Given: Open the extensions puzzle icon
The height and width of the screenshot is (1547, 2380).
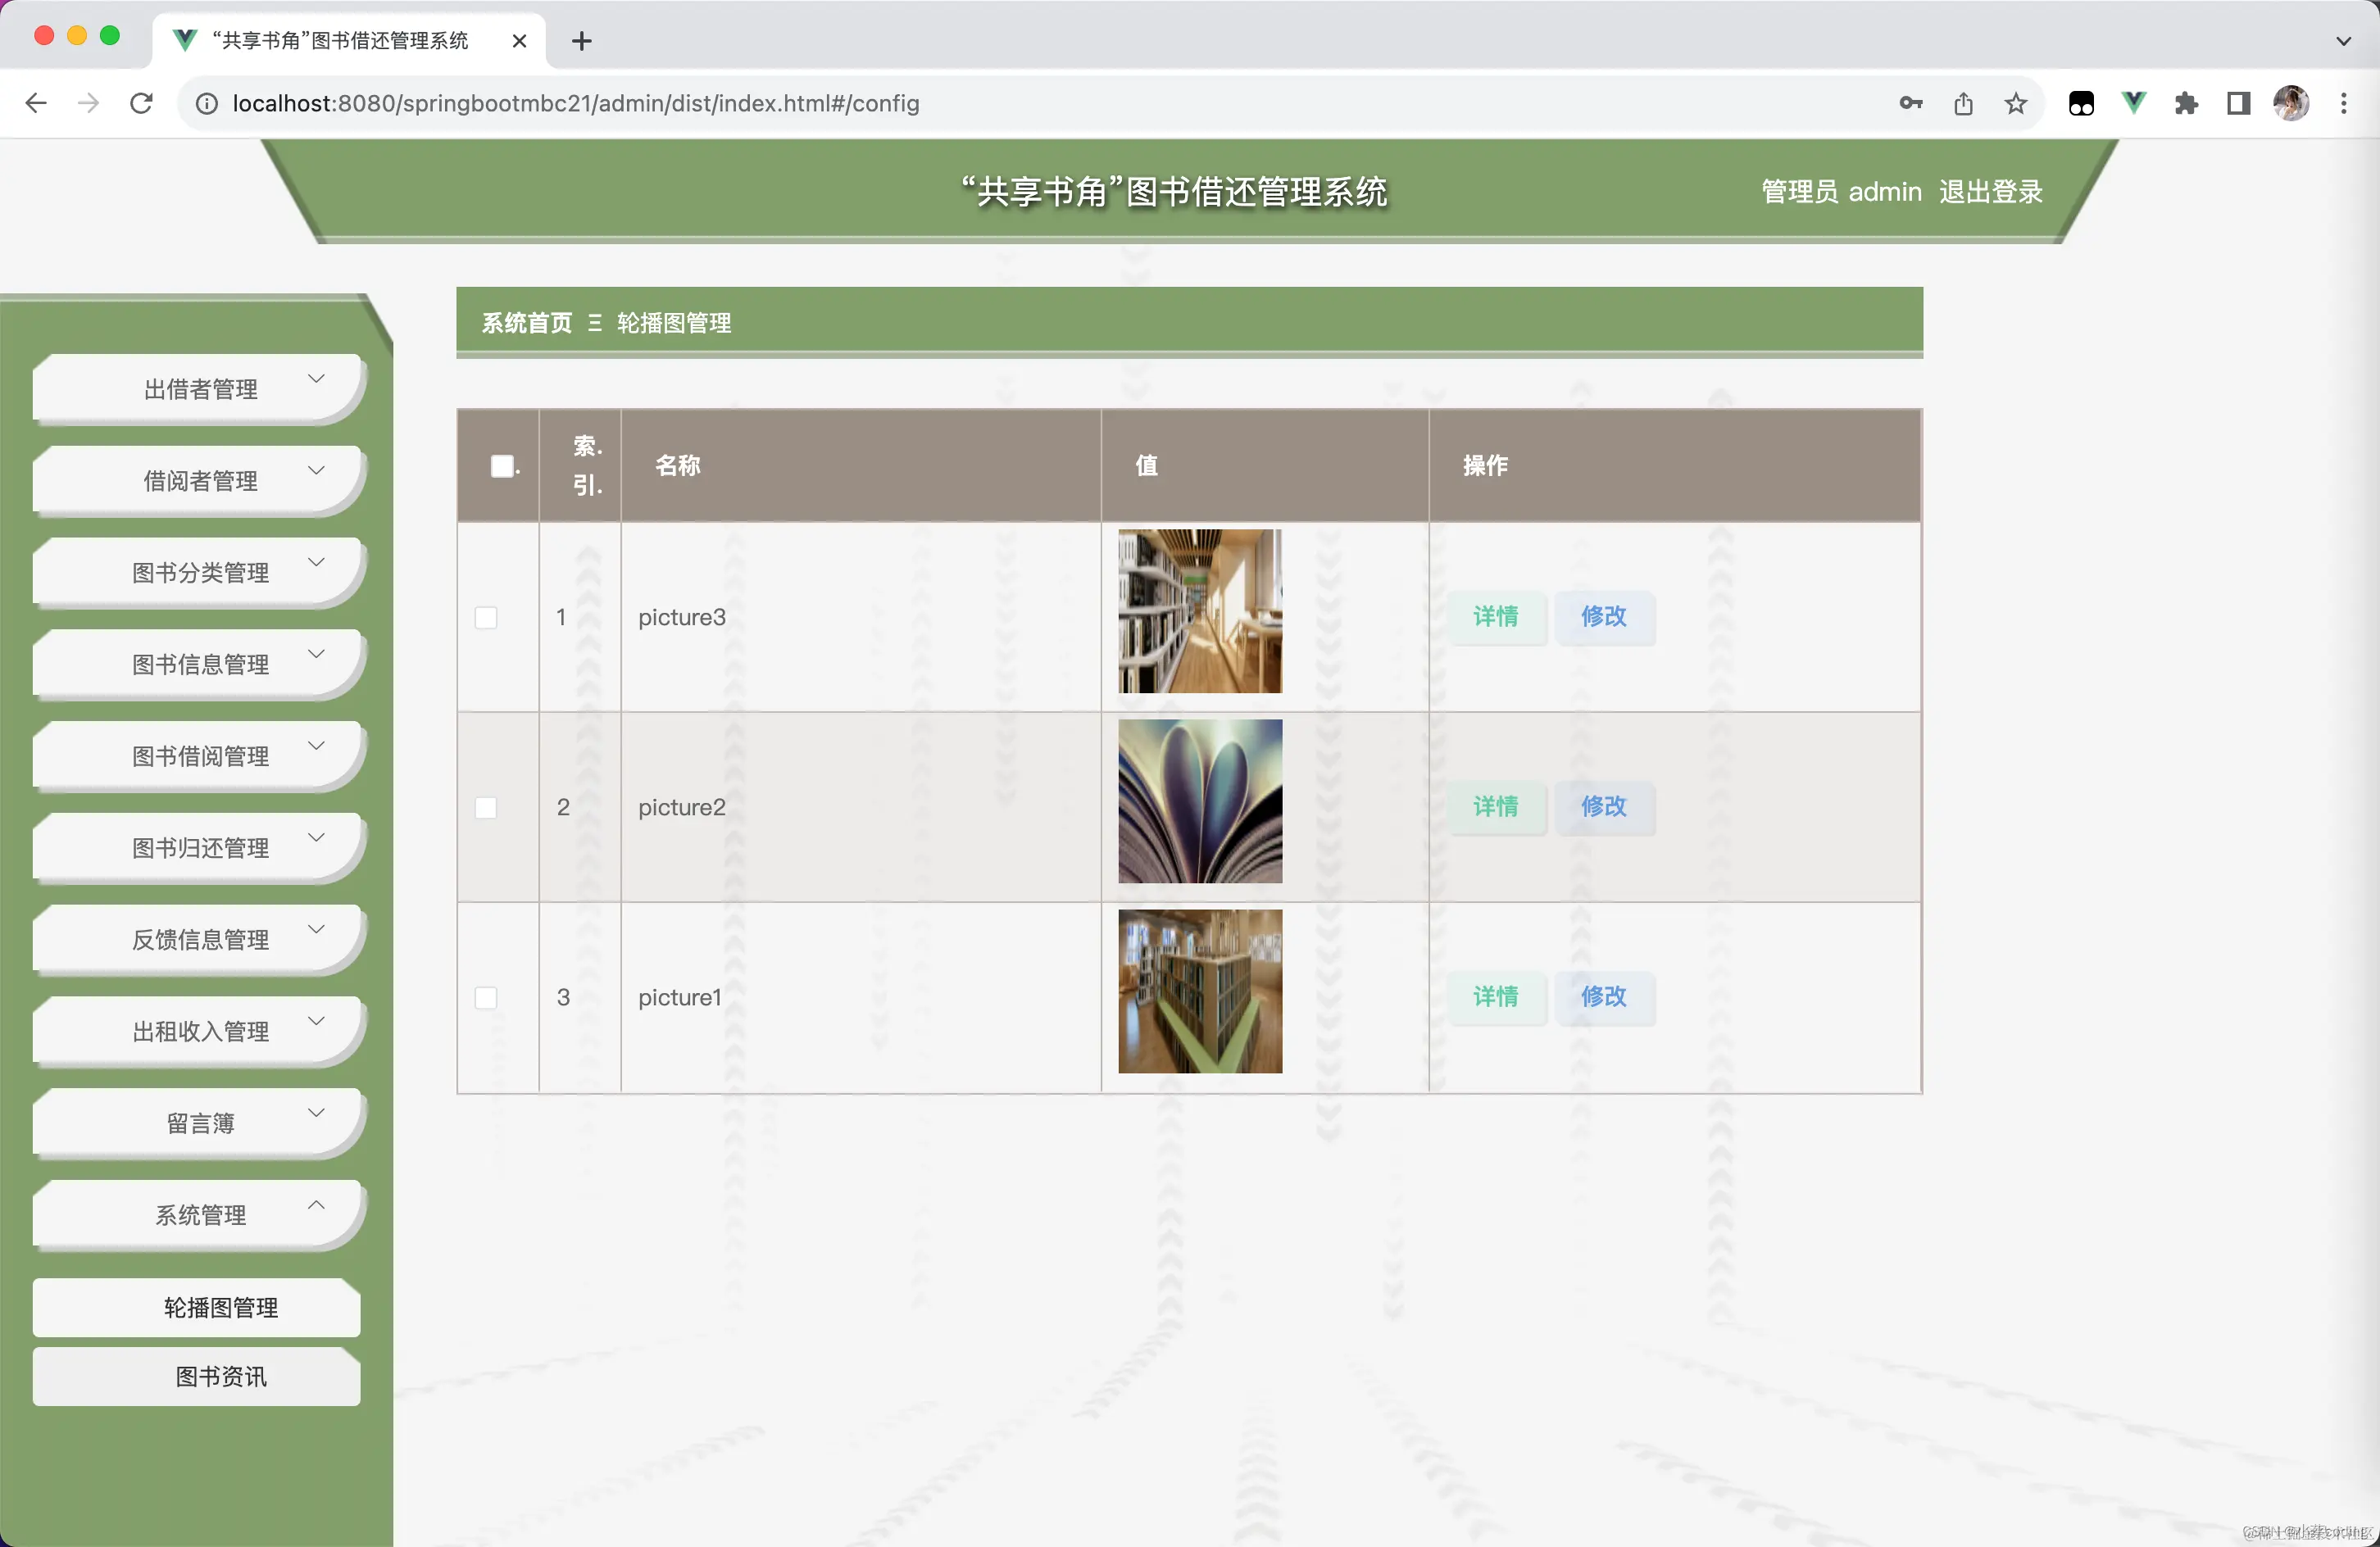Looking at the screenshot, I should pos(2186,103).
